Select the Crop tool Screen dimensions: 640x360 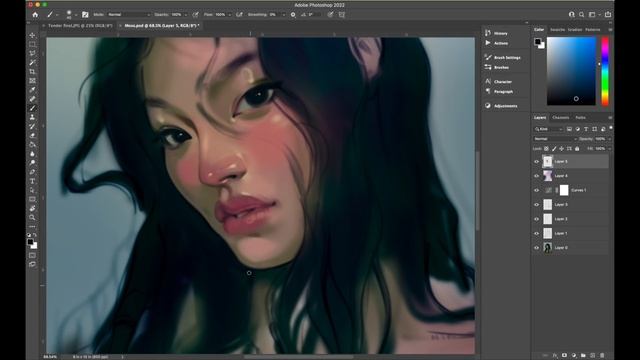32,71
